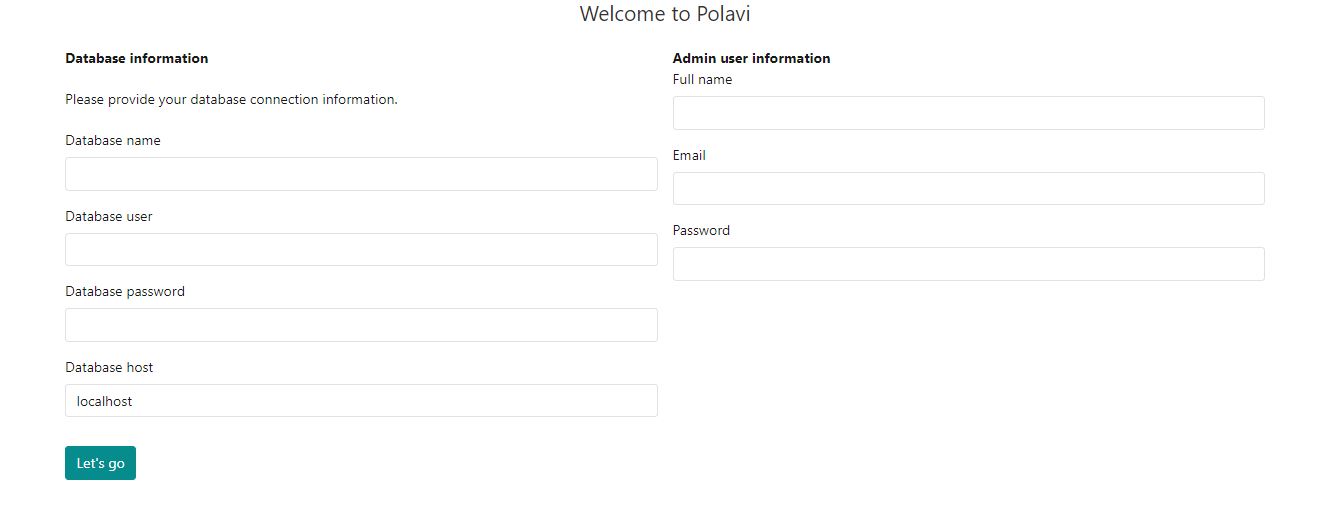Image resolution: width=1330 pixels, height=512 pixels.
Task: Click the "Database host" label
Action: pyautogui.click(x=109, y=368)
